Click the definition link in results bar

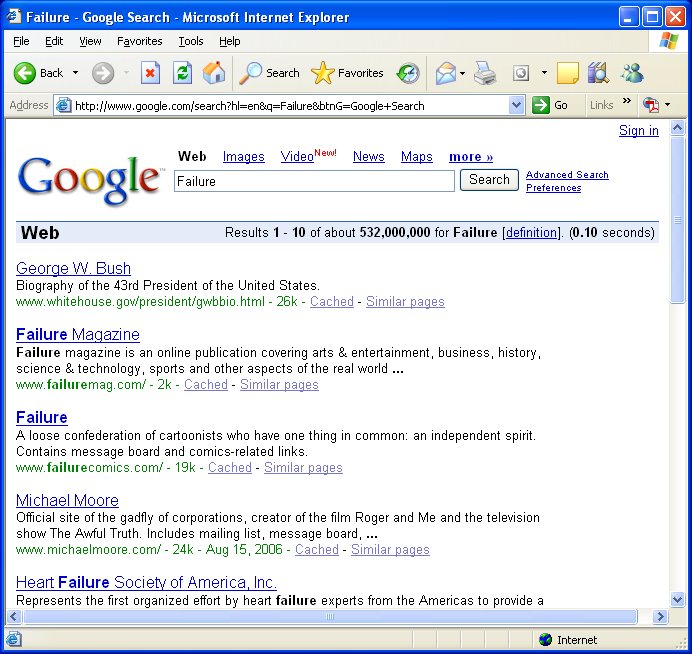[x=531, y=233]
